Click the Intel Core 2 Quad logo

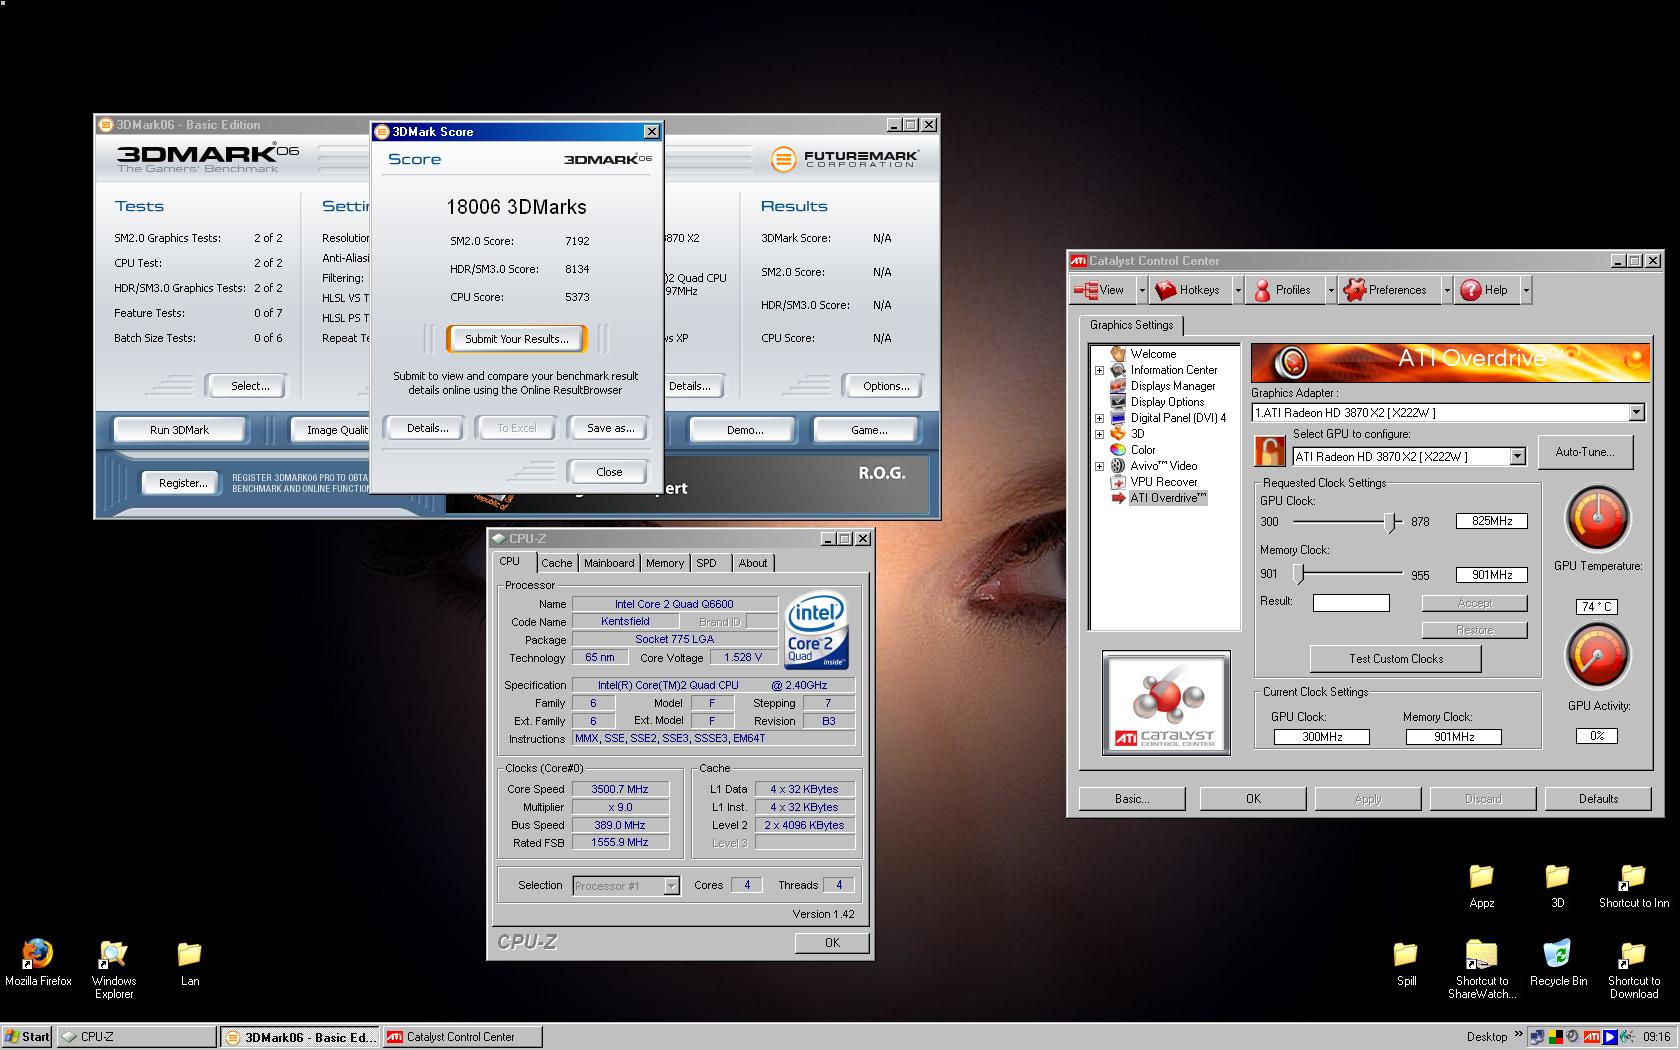(x=817, y=629)
